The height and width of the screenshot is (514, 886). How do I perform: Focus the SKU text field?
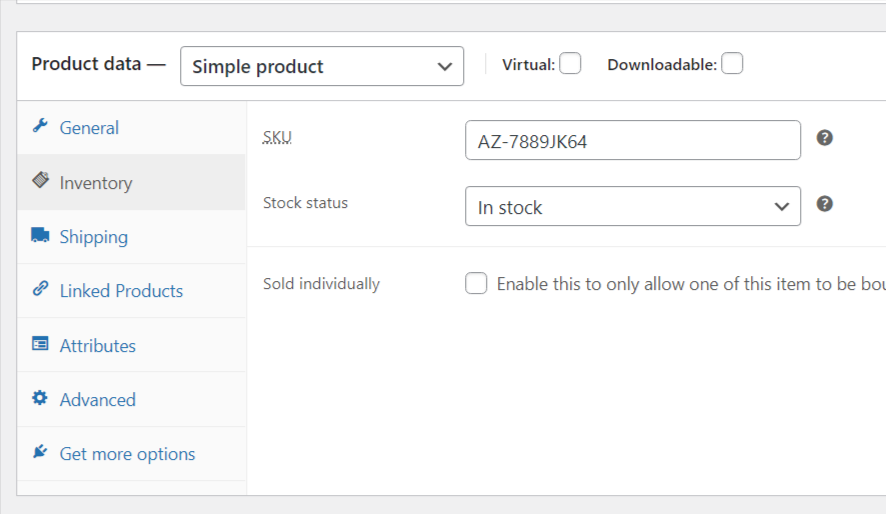tap(633, 140)
